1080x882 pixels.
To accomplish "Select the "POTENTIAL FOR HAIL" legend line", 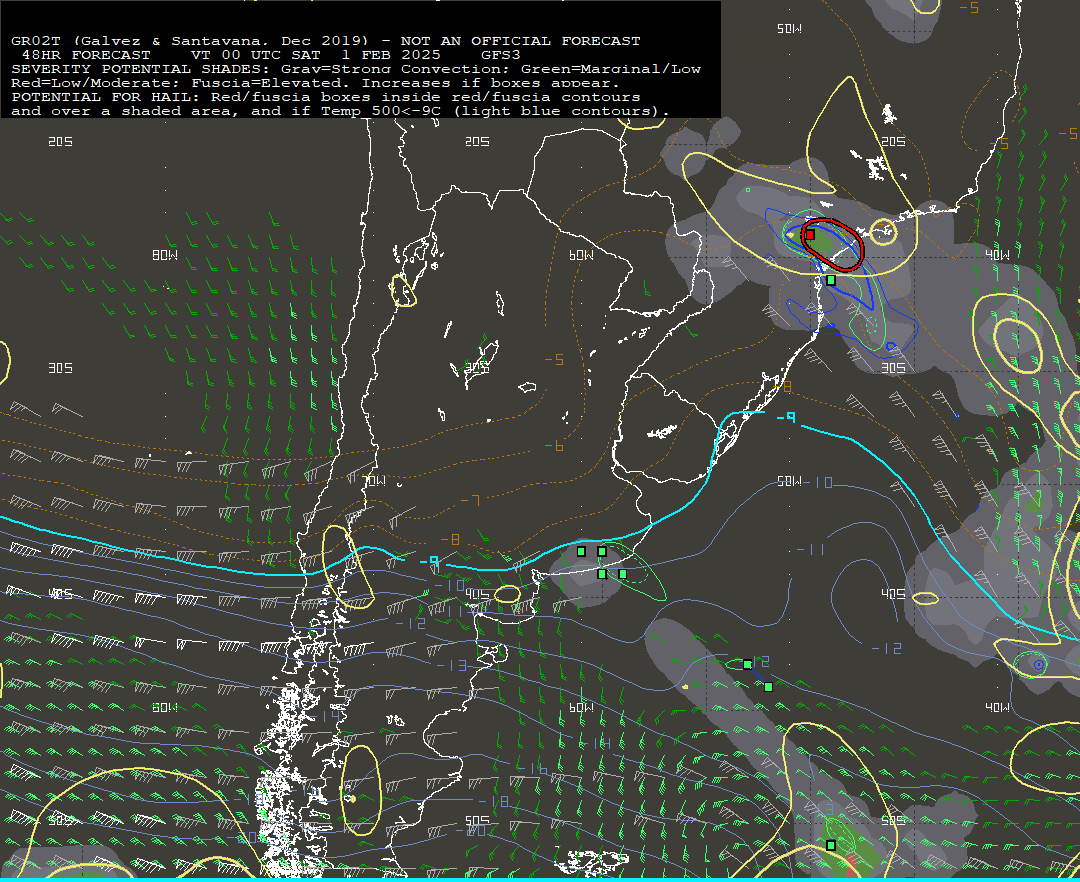I will [326, 97].
